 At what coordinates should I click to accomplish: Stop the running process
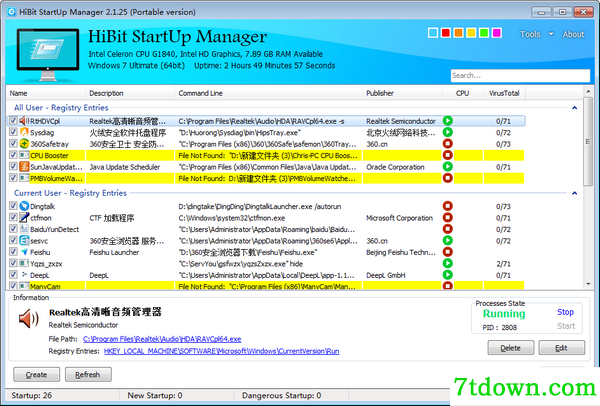565,312
